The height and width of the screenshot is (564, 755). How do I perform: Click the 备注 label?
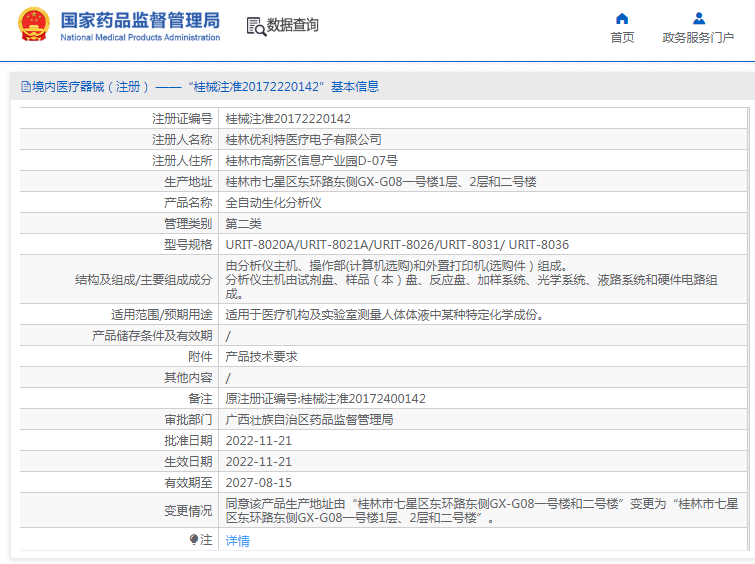coord(200,399)
